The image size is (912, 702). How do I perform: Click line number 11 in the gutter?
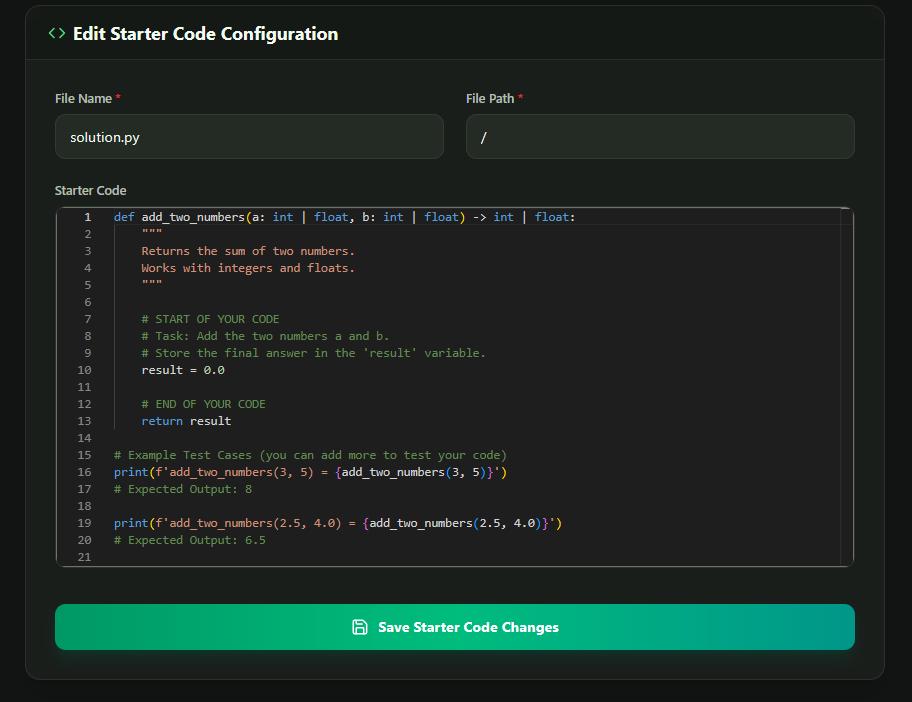pyautogui.click(x=84, y=387)
